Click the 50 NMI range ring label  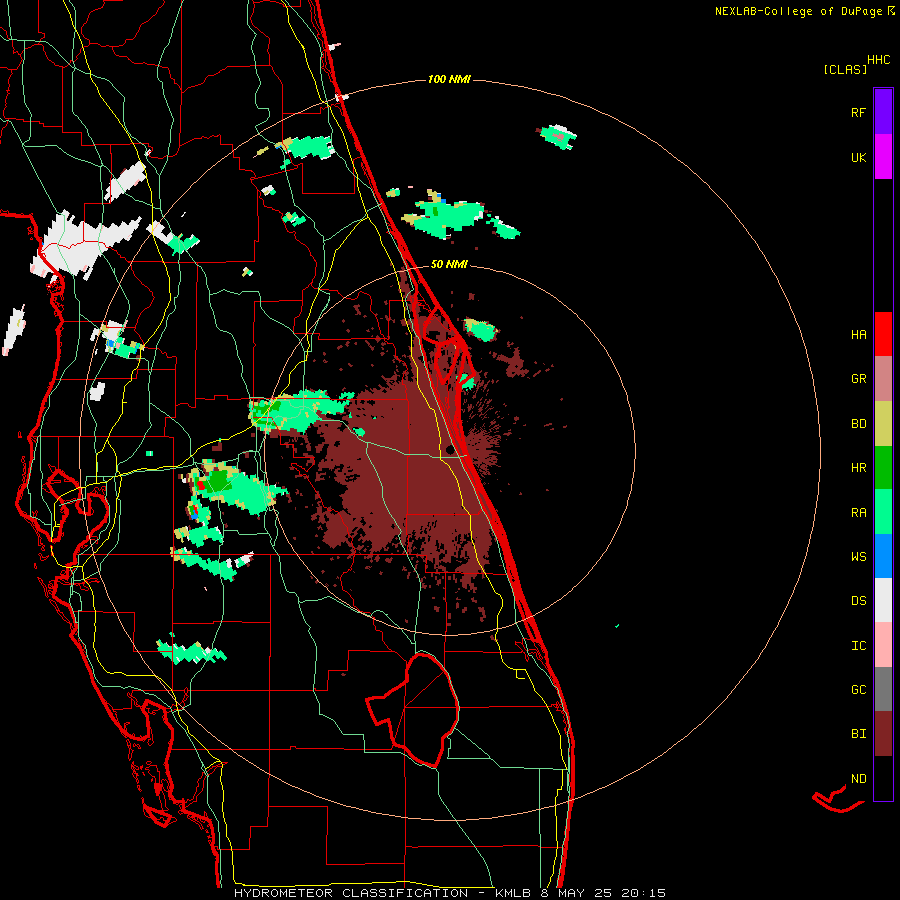point(449,264)
